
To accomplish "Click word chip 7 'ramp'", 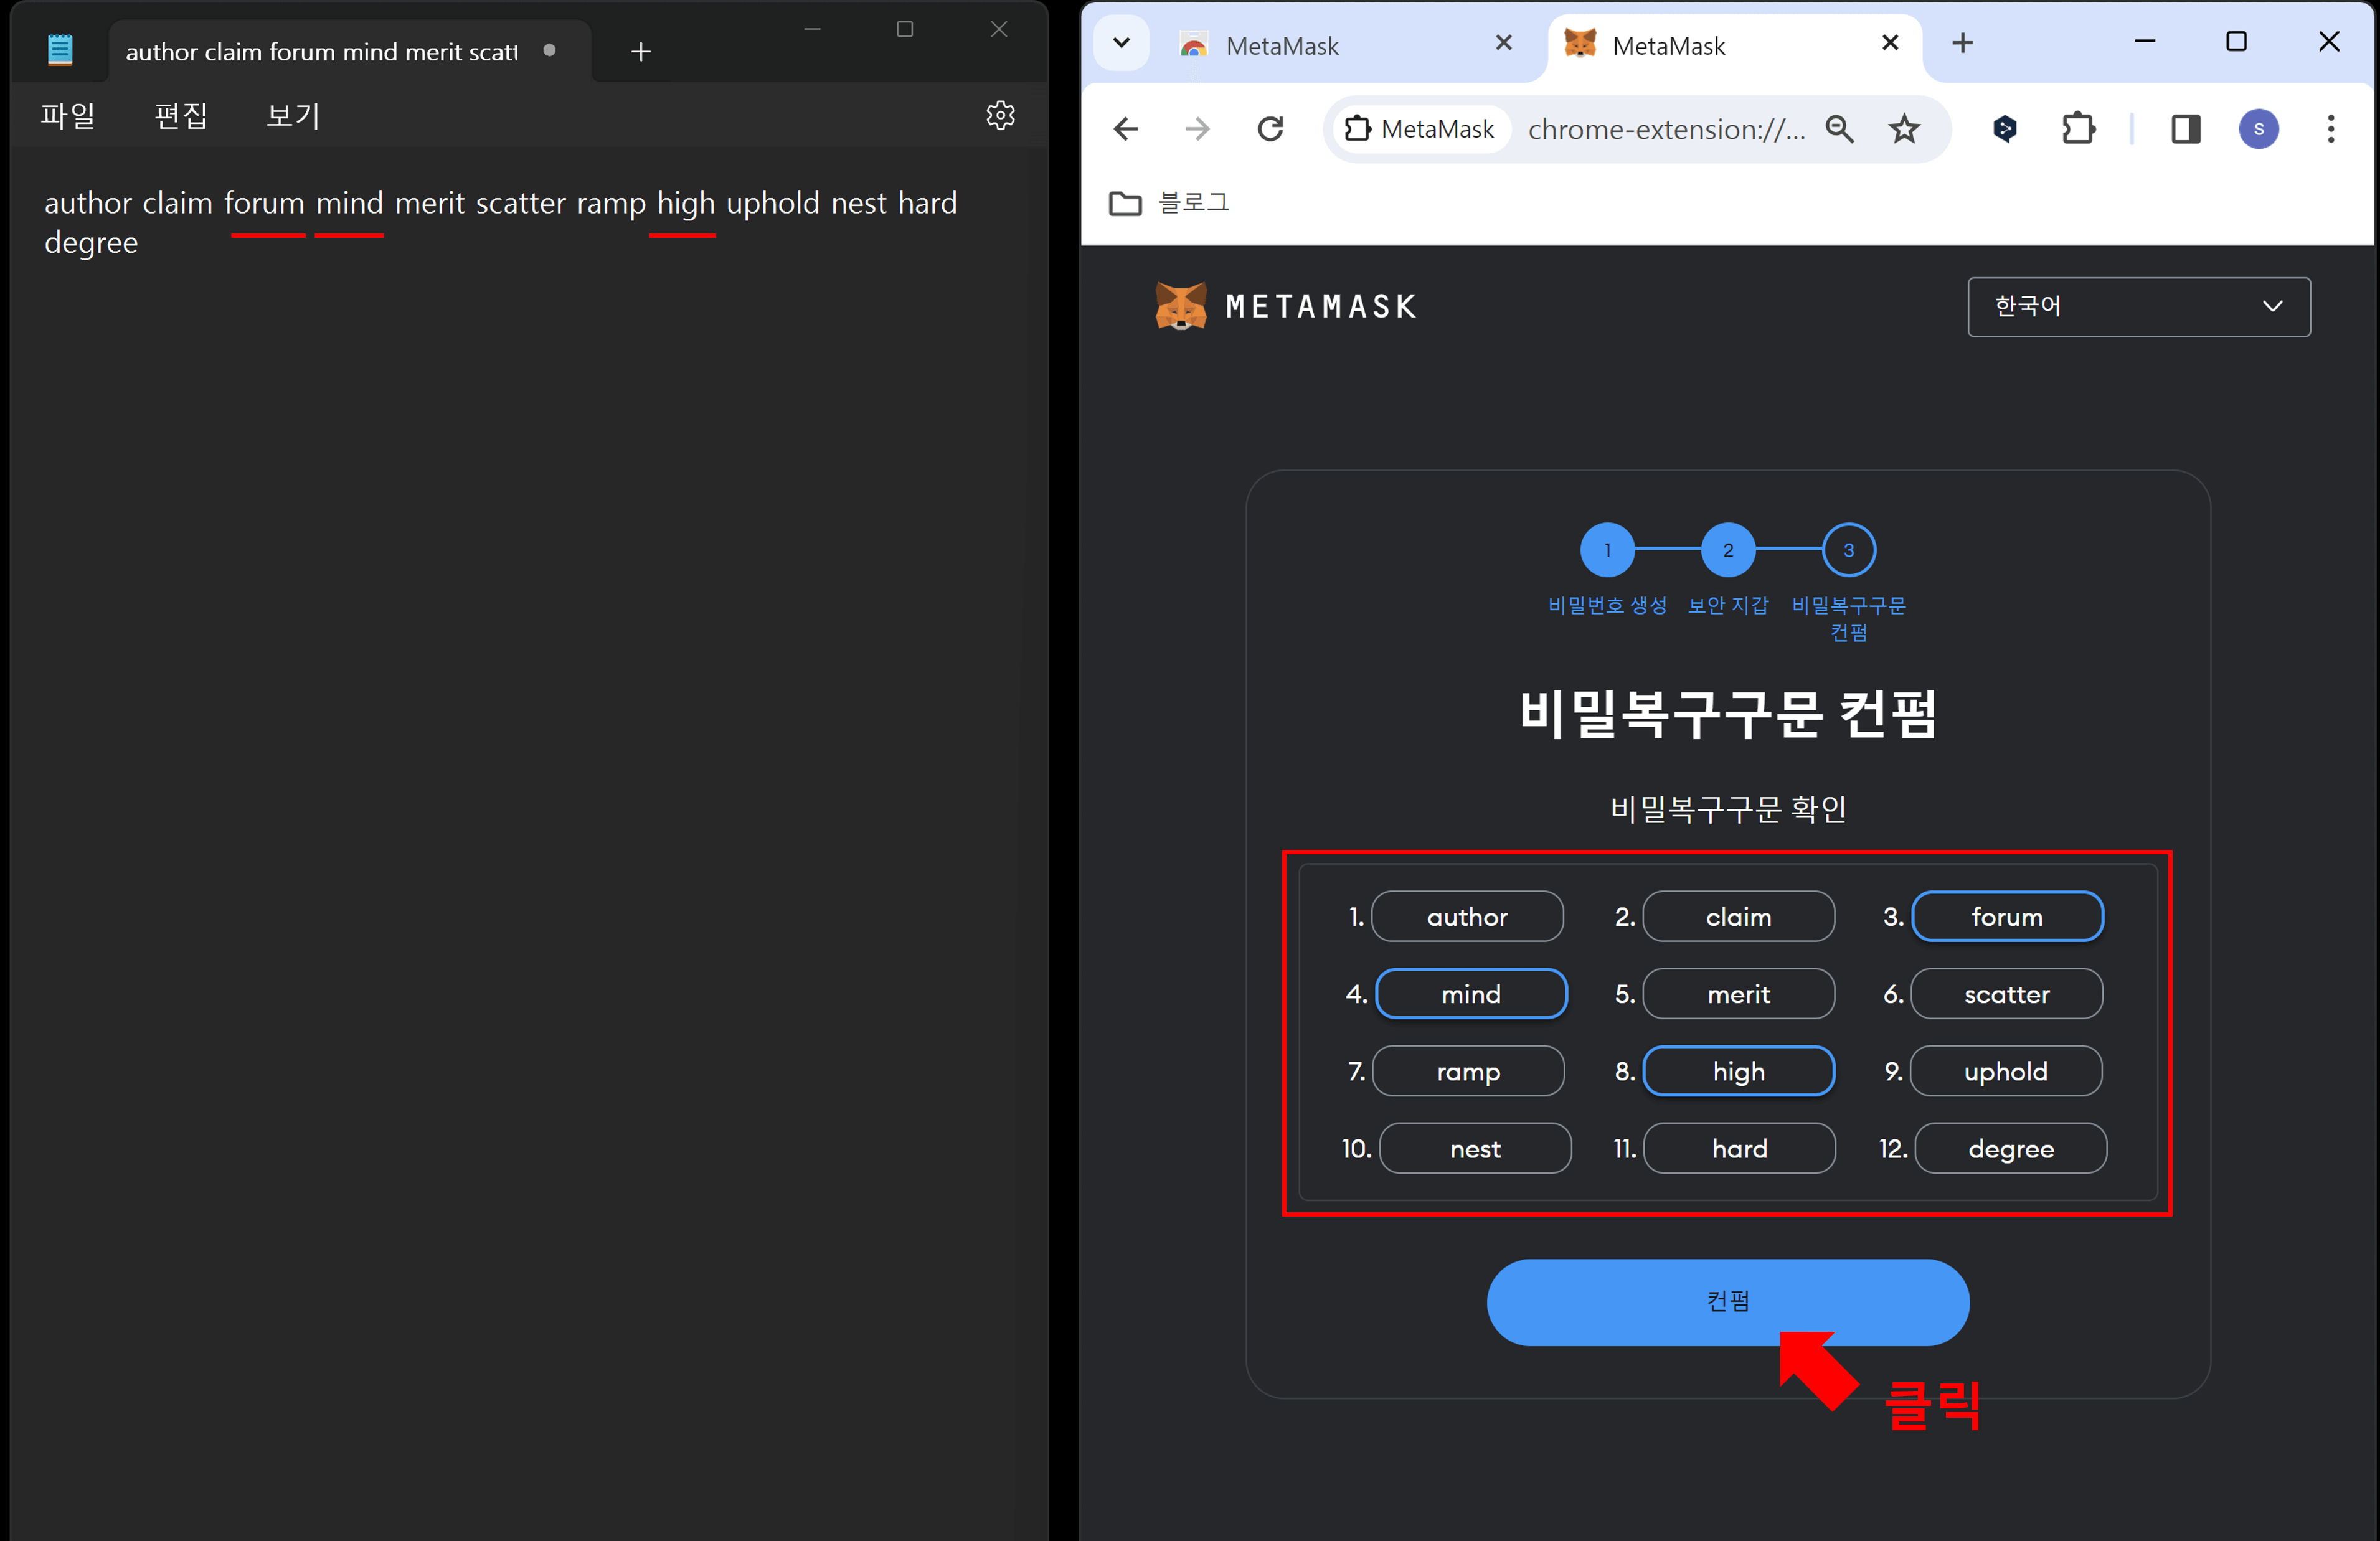I will (x=1468, y=1071).
